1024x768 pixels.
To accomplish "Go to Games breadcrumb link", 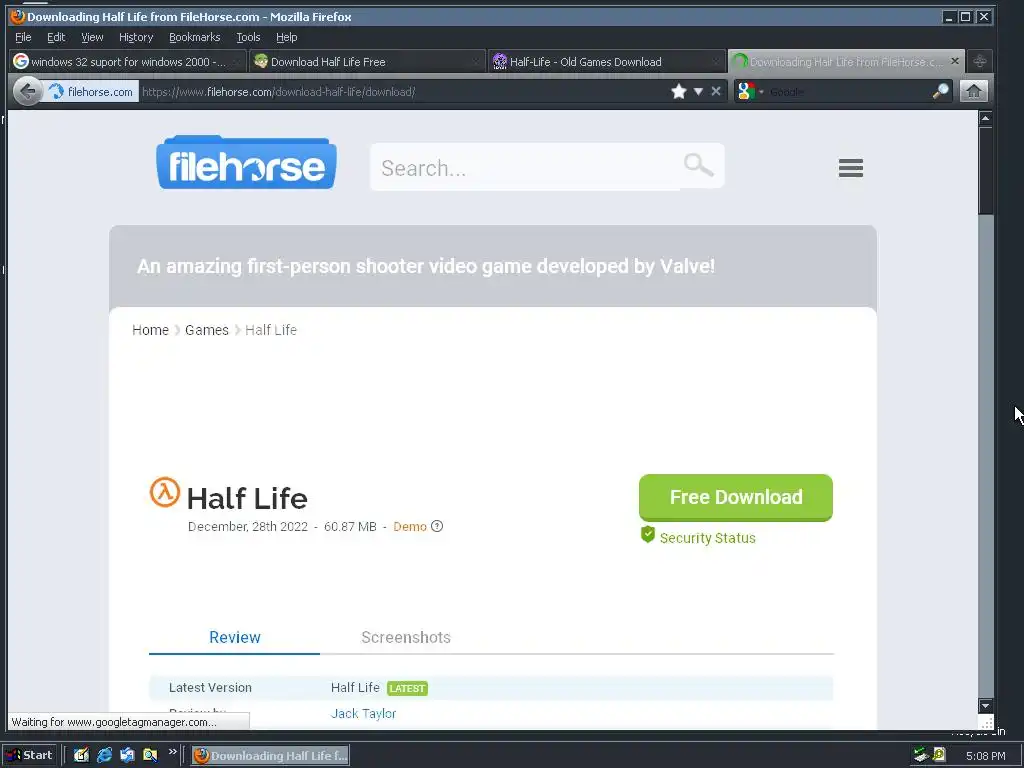I will [x=206, y=330].
